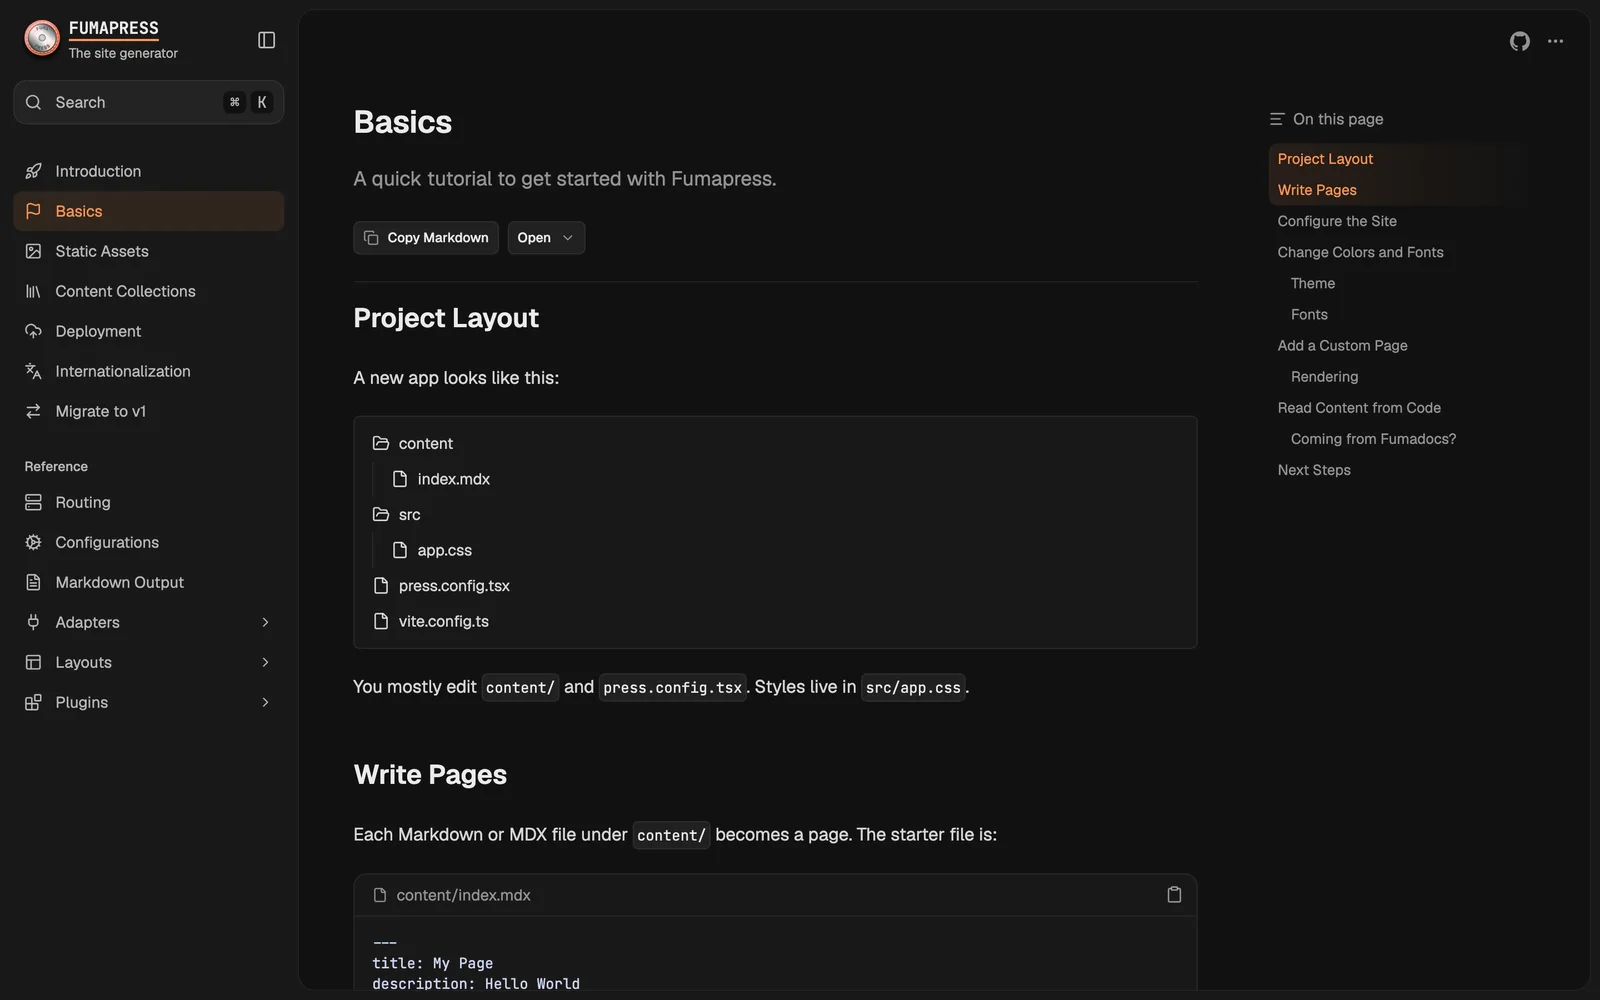Click the swap arrows icon beside Migrate to v1
Viewport: 1600px width, 1000px height.
(33, 411)
